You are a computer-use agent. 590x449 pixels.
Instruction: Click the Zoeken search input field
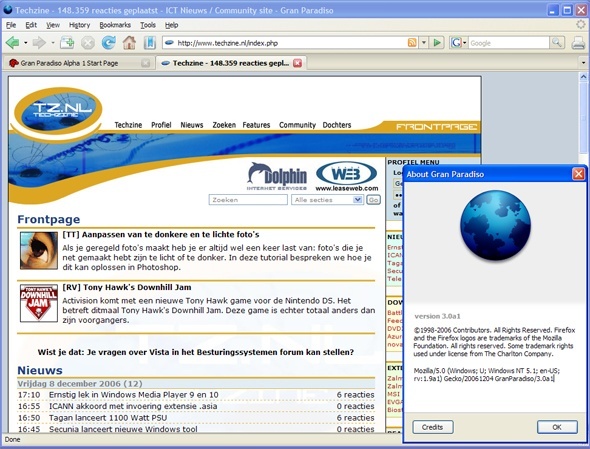(248, 200)
